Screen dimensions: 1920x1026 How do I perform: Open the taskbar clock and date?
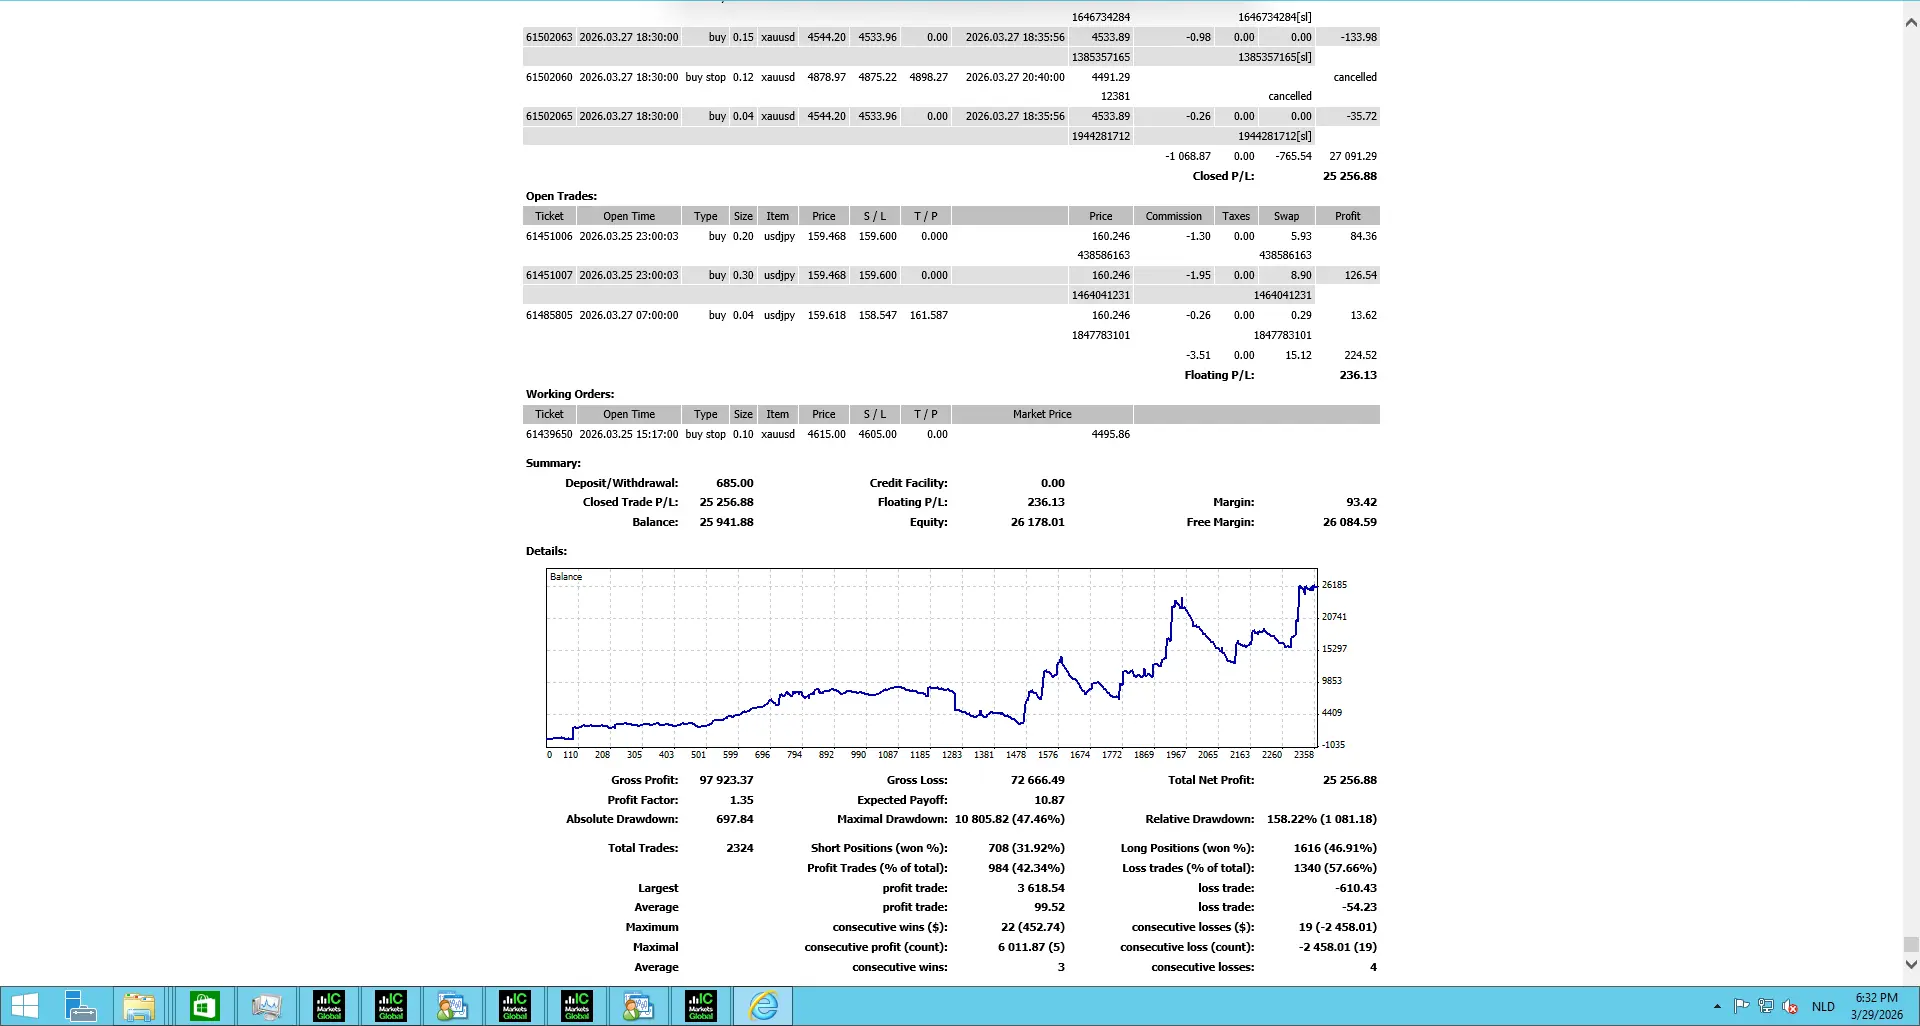(1877, 1006)
